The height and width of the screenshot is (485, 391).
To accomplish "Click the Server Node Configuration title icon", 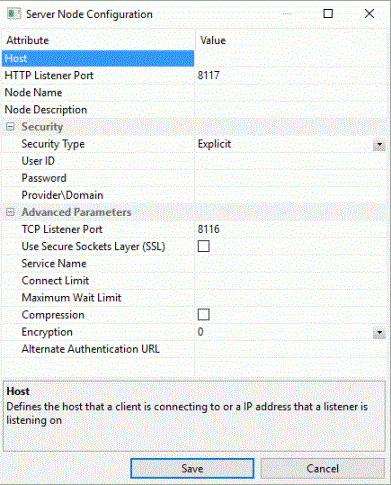I will 14,14.
